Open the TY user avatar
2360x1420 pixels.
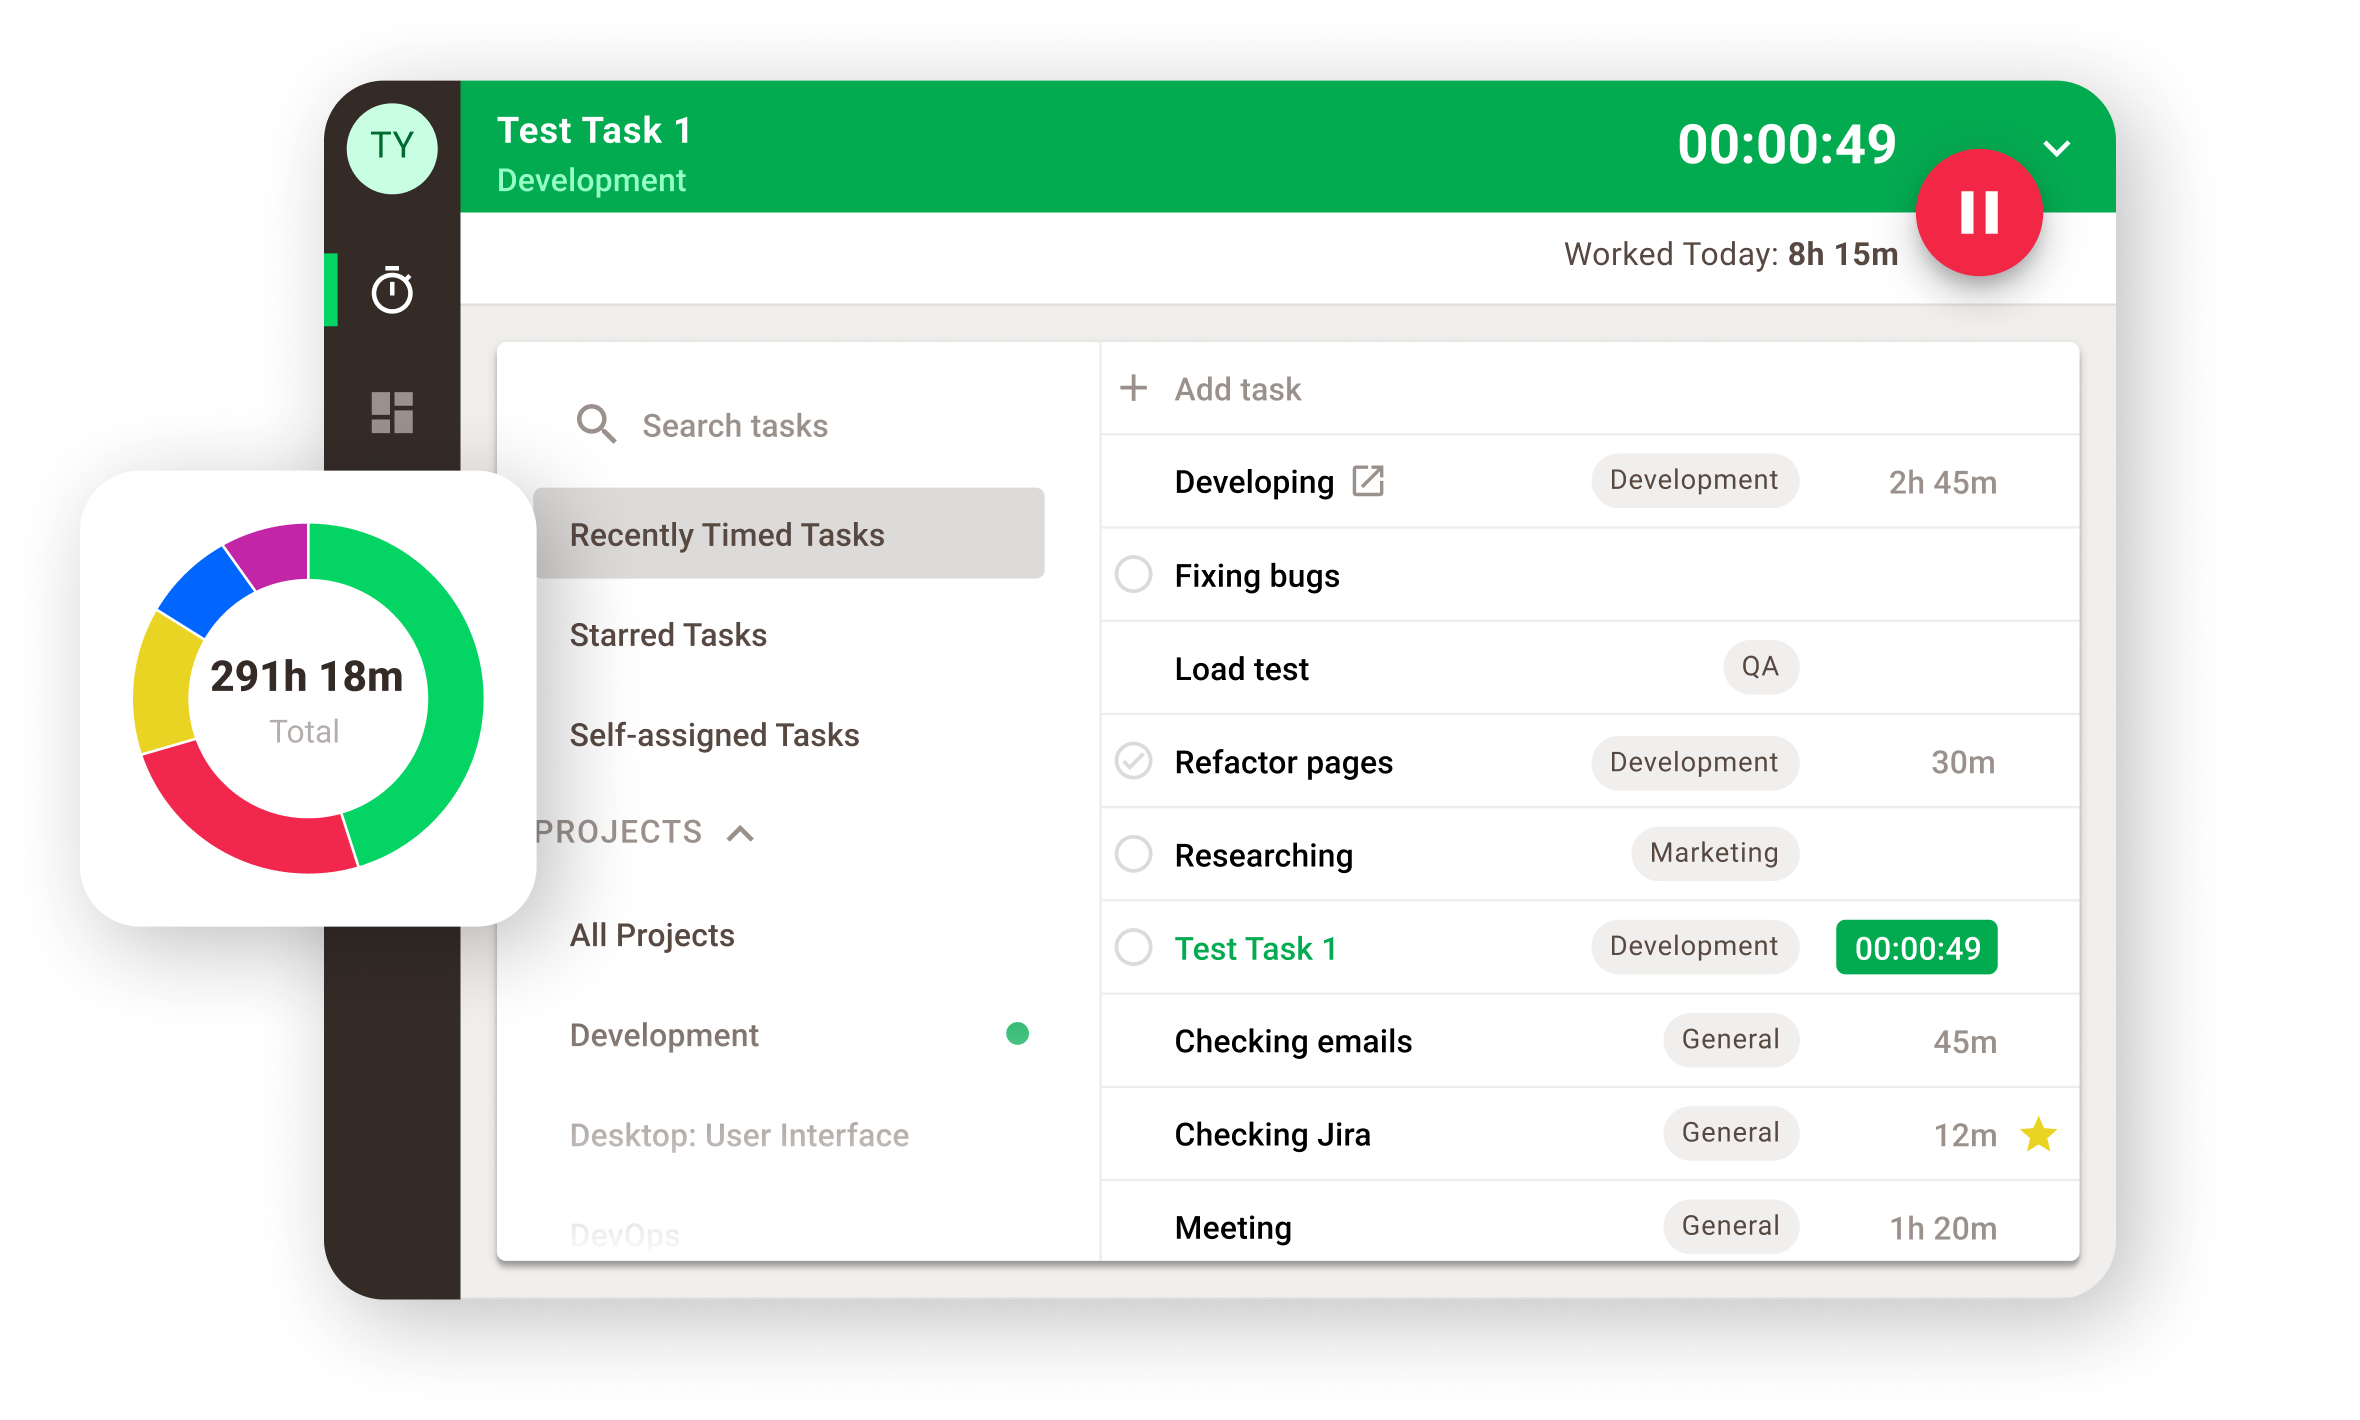point(392,148)
